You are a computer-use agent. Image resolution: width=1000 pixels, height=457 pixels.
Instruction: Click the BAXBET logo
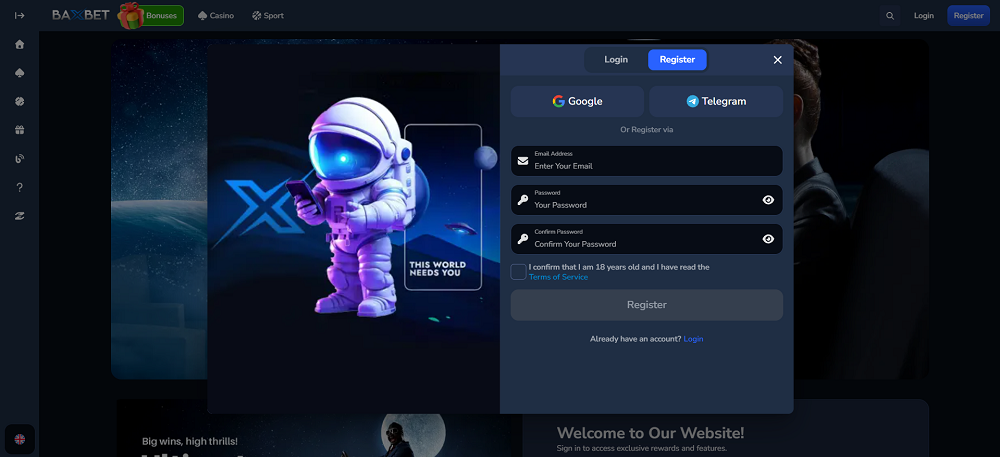[x=82, y=16]
